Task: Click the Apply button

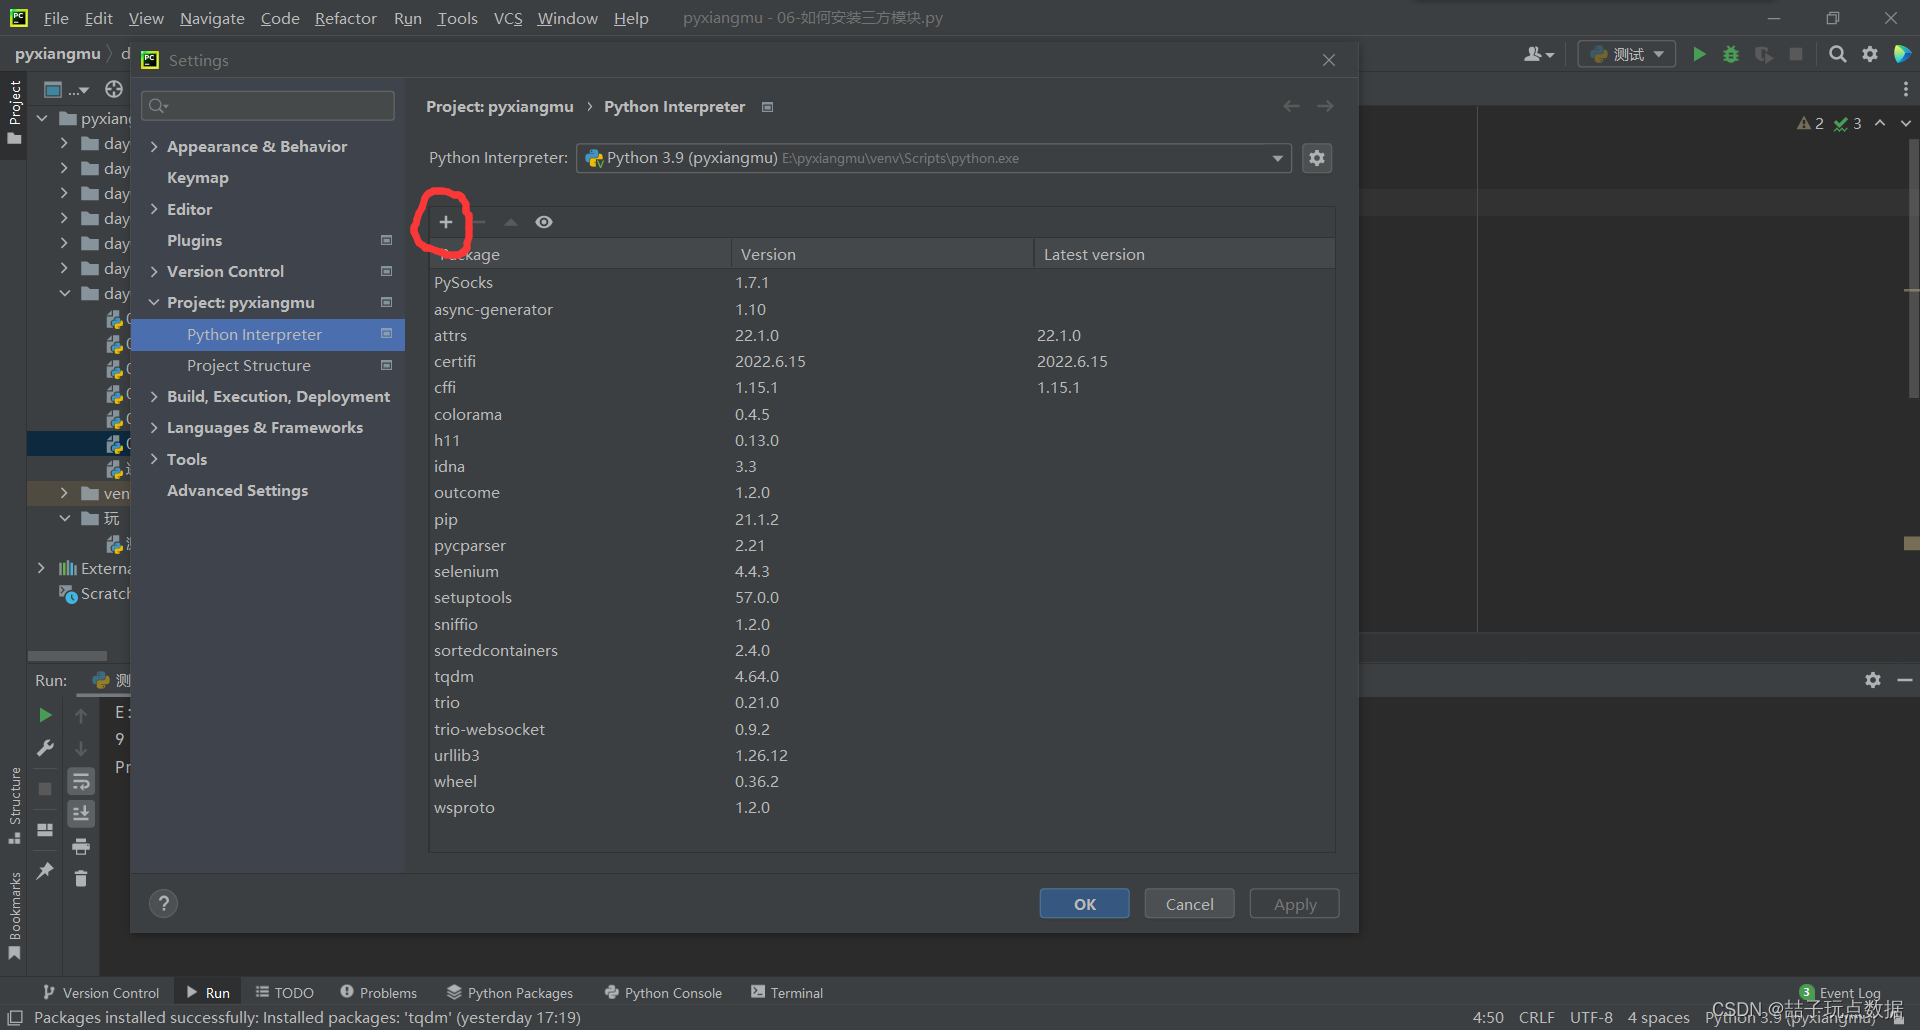Action: (x=1295, y=904)
